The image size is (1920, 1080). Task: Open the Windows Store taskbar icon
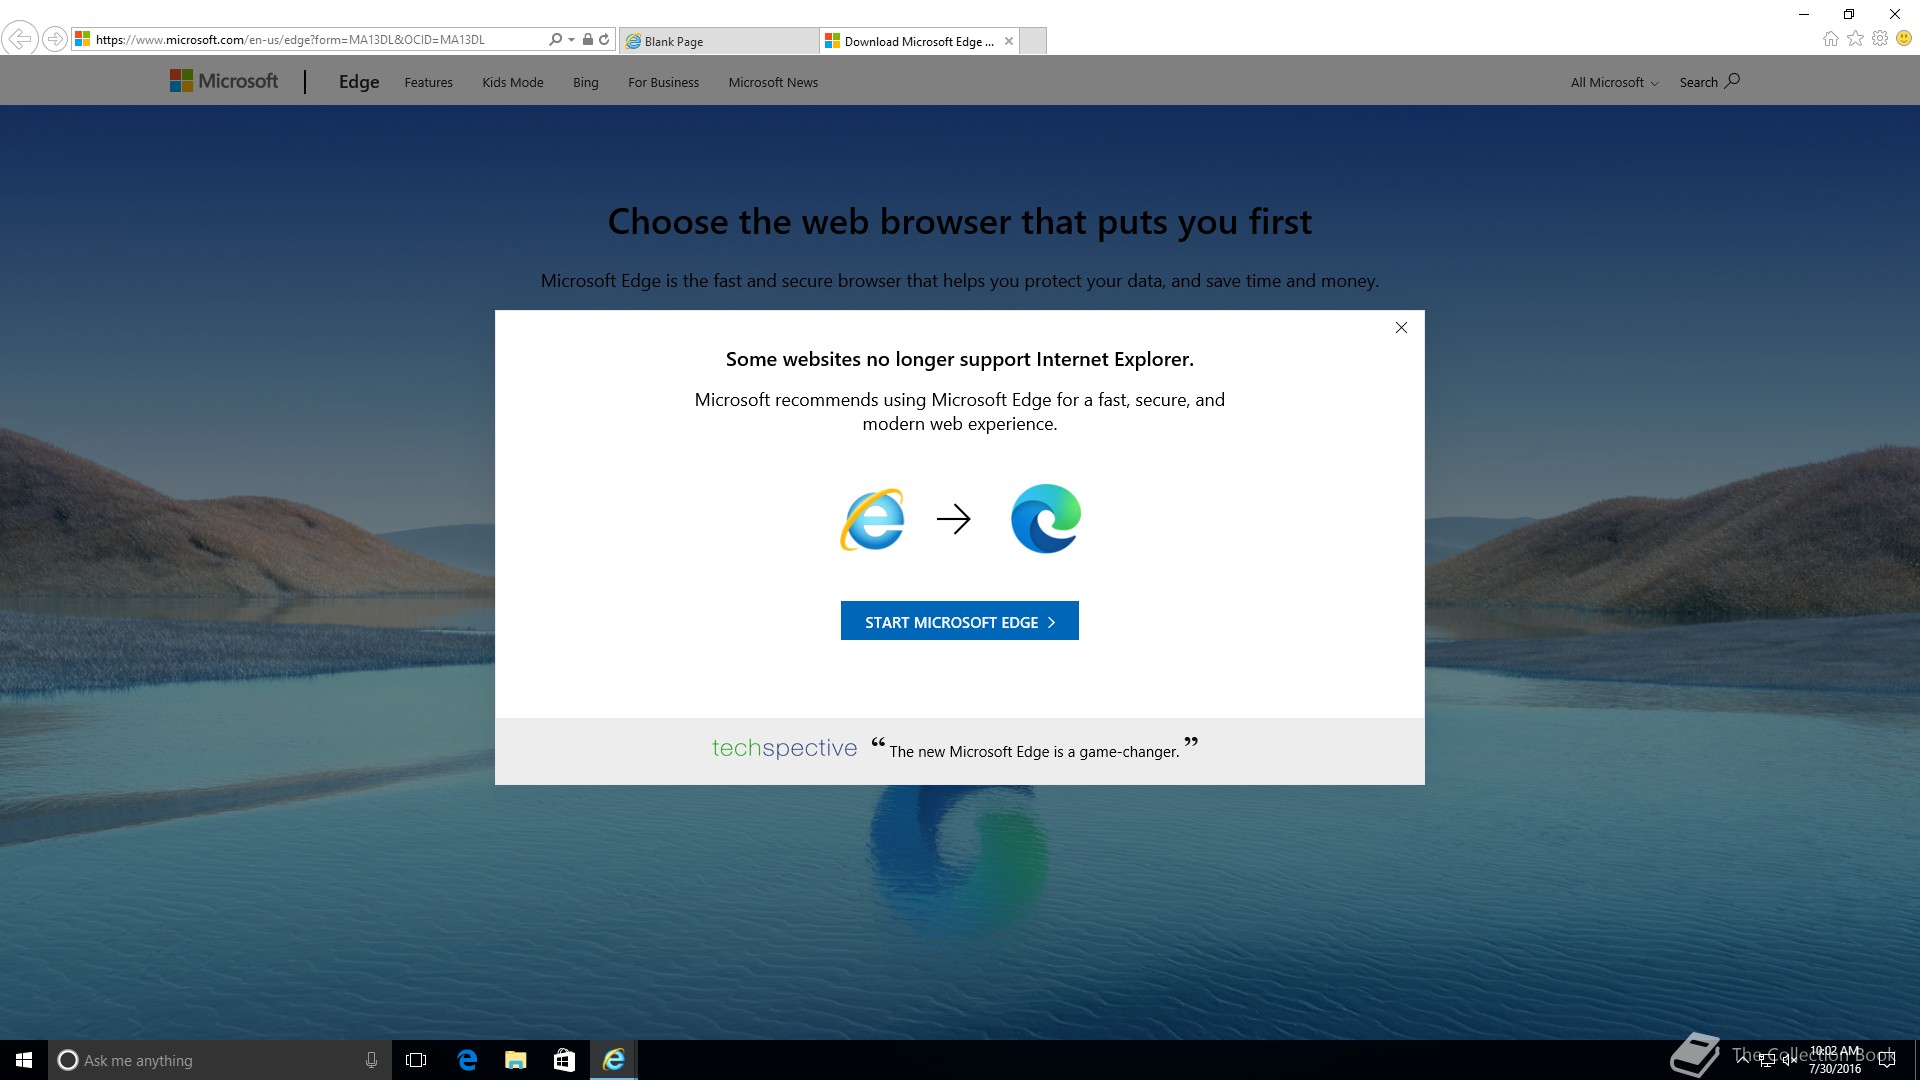(564, 1060)
